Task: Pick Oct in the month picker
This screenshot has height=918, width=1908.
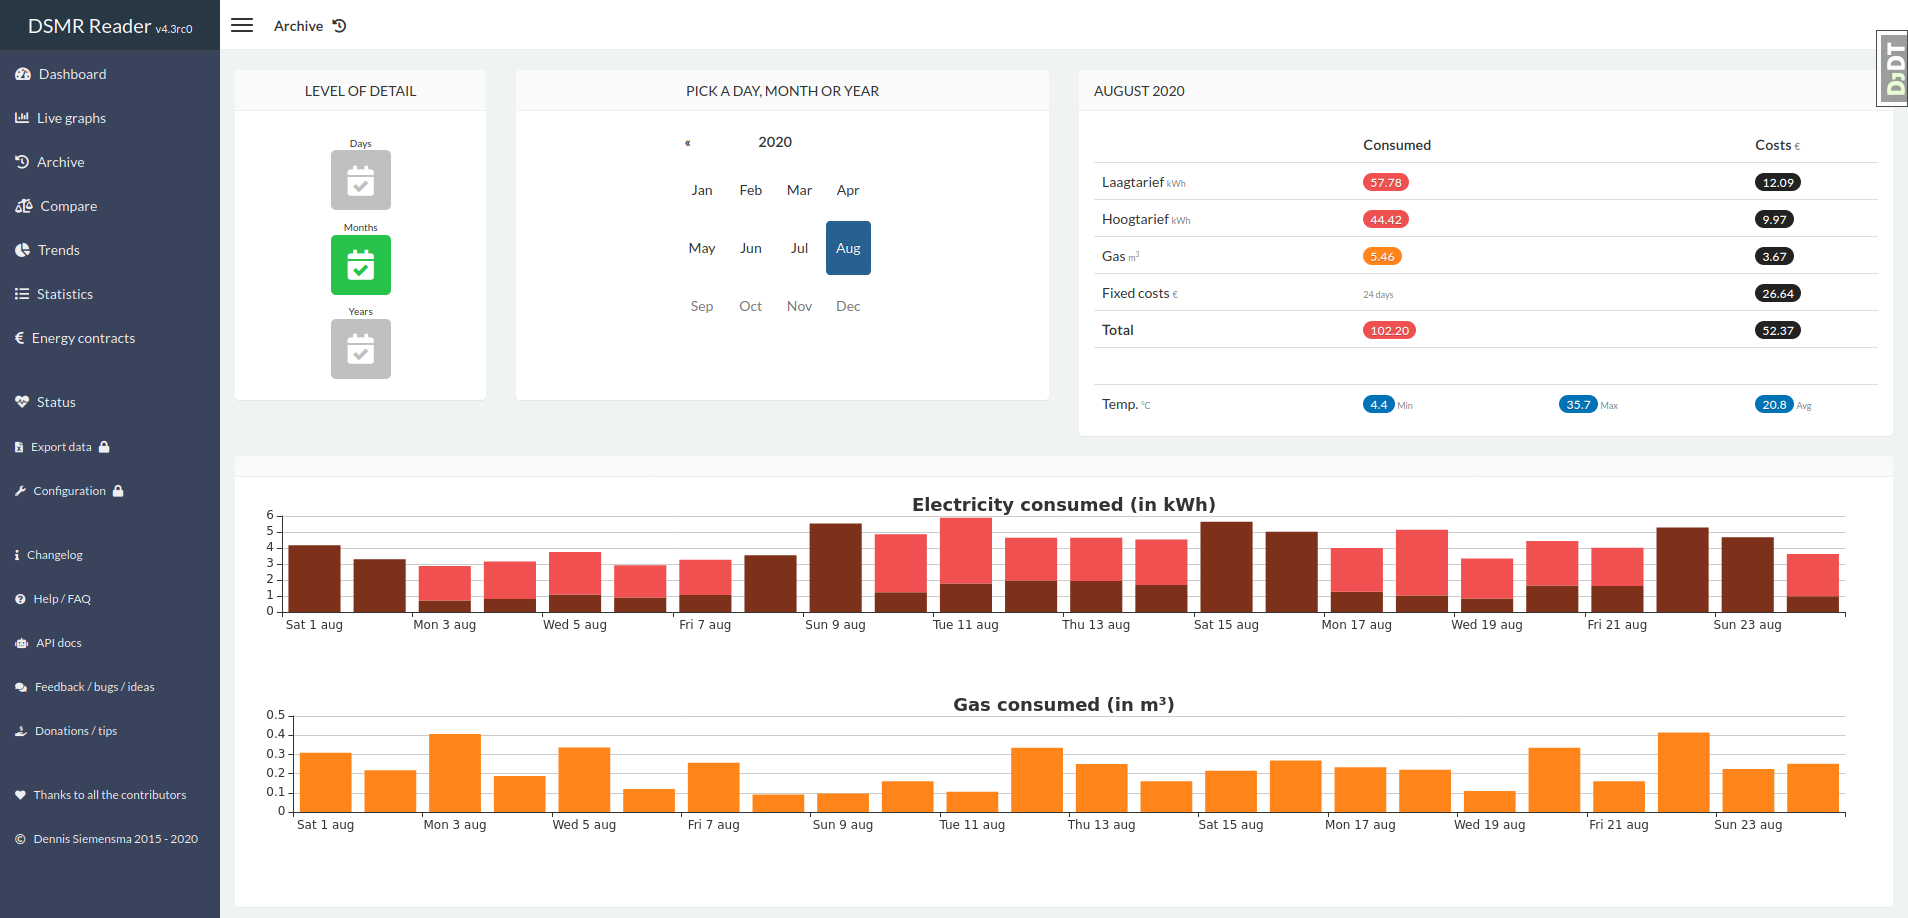Action: tap(751, 306)
